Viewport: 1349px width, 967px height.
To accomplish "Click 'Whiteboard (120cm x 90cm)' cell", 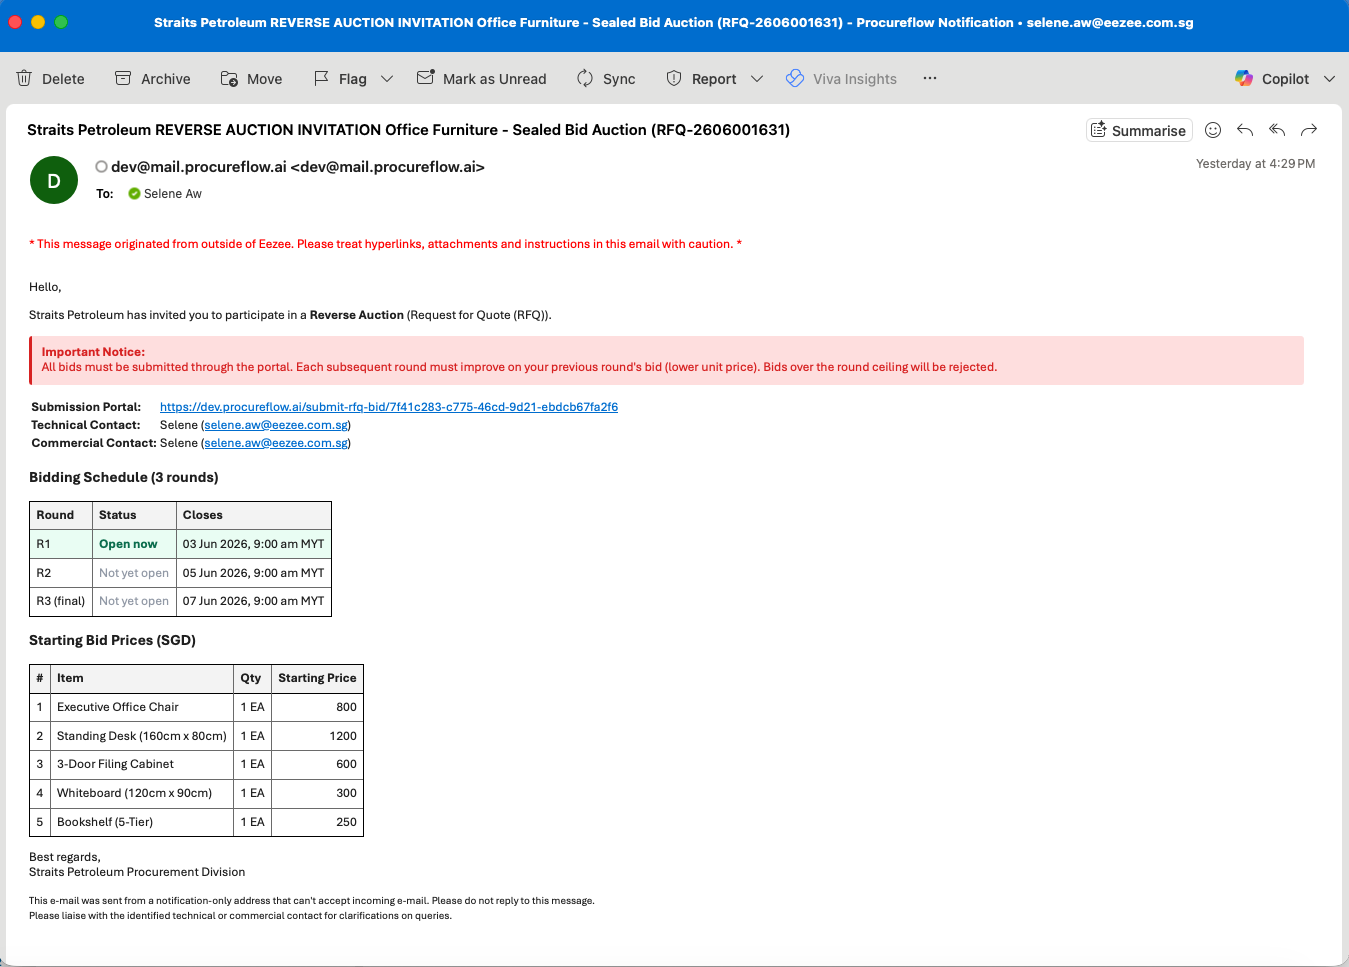I will tap(142, 793).
